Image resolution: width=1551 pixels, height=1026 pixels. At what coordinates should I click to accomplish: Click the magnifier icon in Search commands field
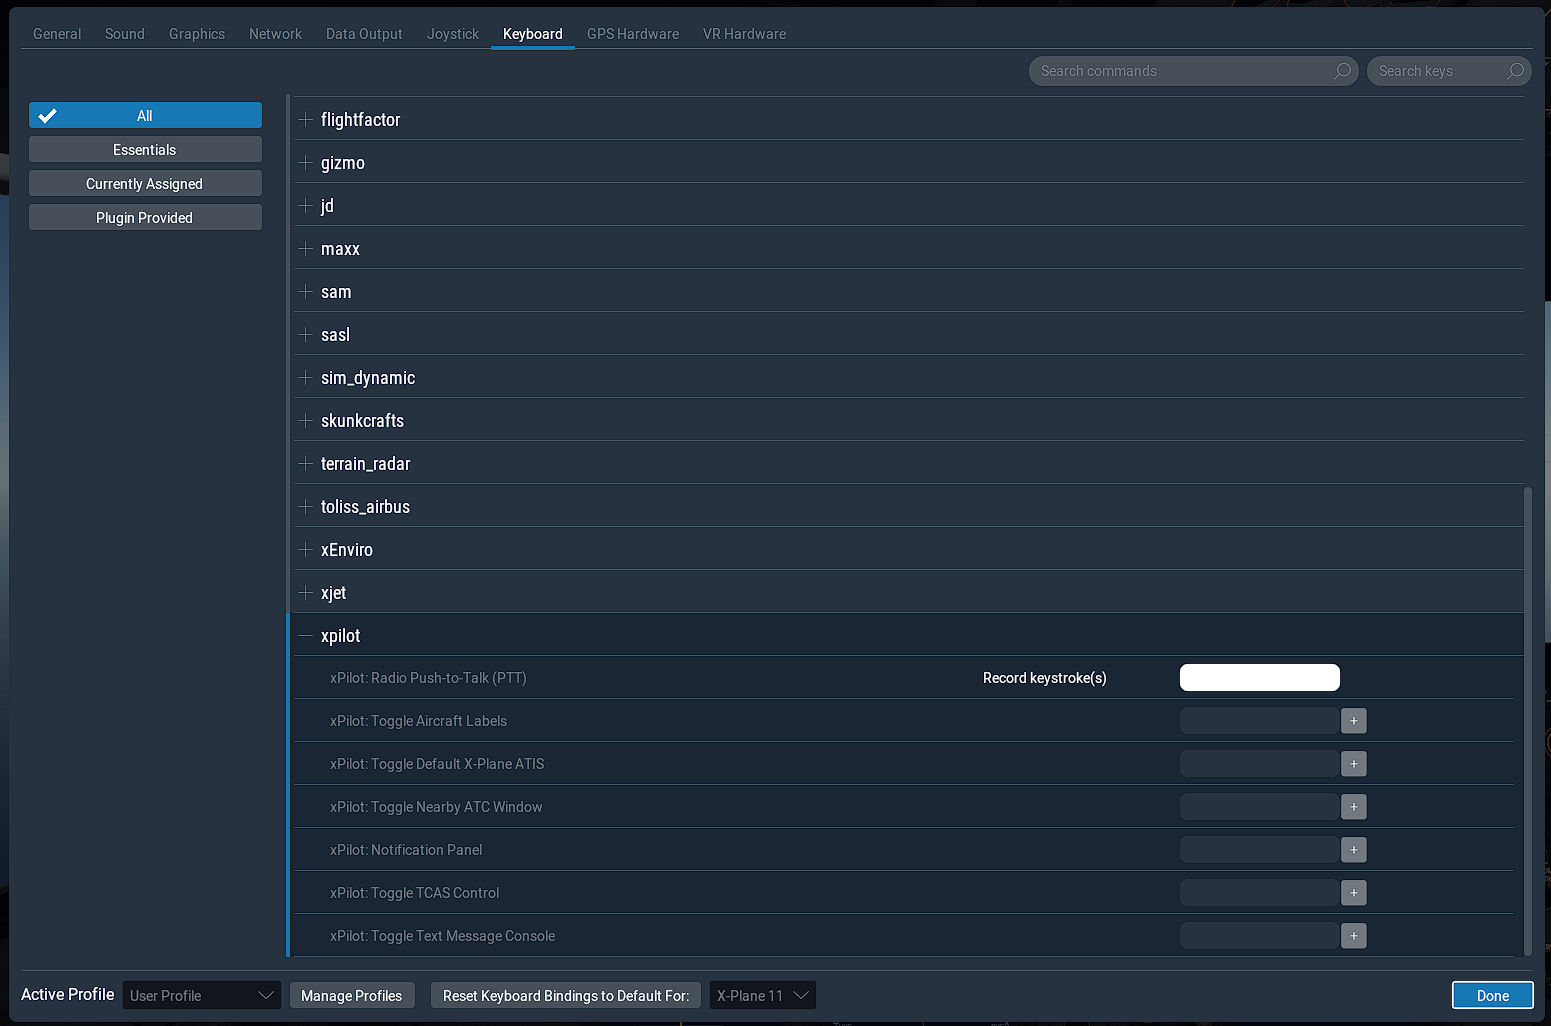pyautogui.click(x=1342, y=71)
